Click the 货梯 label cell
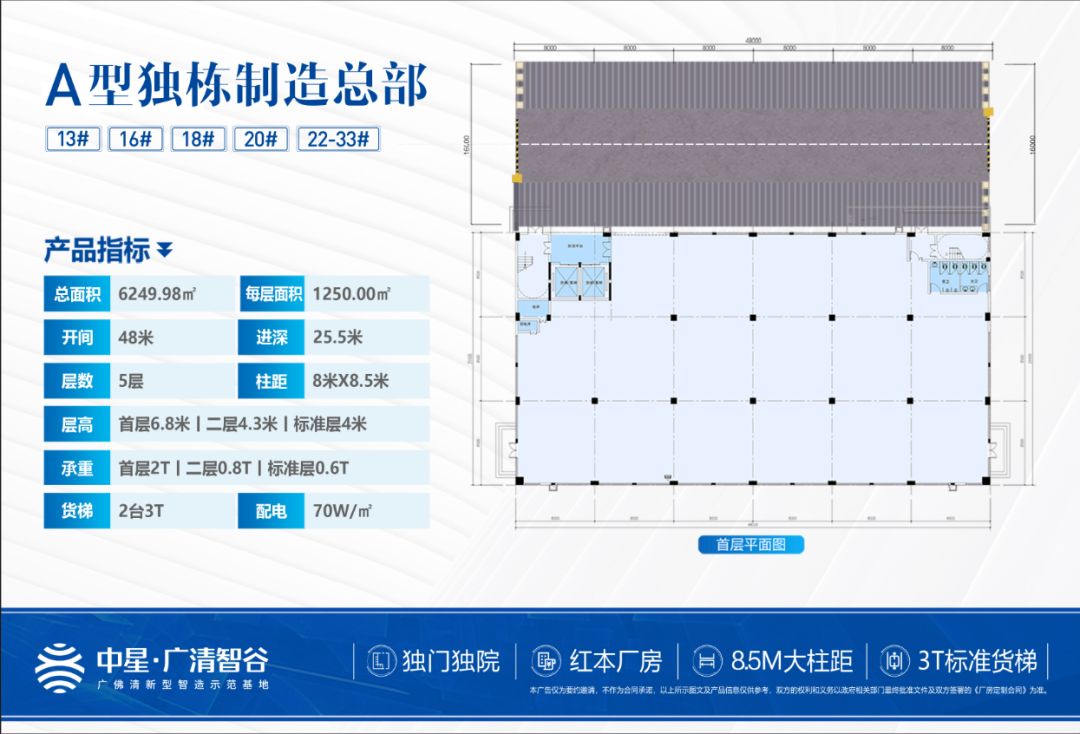Screen dimensions: 1080x734 pyautogui.click(x=77, y=511)
